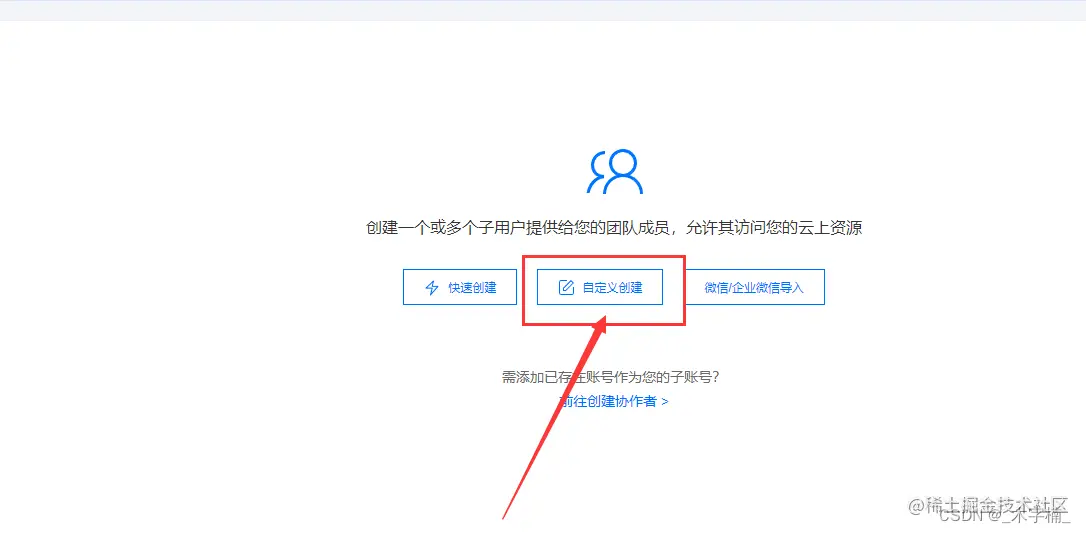Click the two-users icon above description

coord(614,171)
